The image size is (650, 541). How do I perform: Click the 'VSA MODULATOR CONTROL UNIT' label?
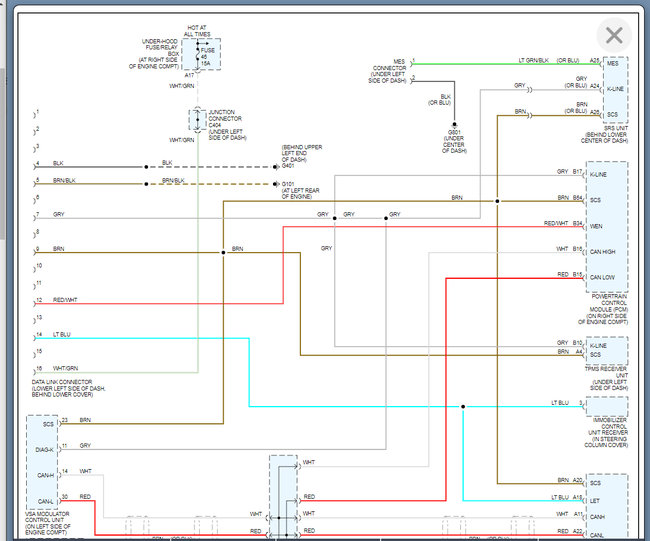(47, 517)
